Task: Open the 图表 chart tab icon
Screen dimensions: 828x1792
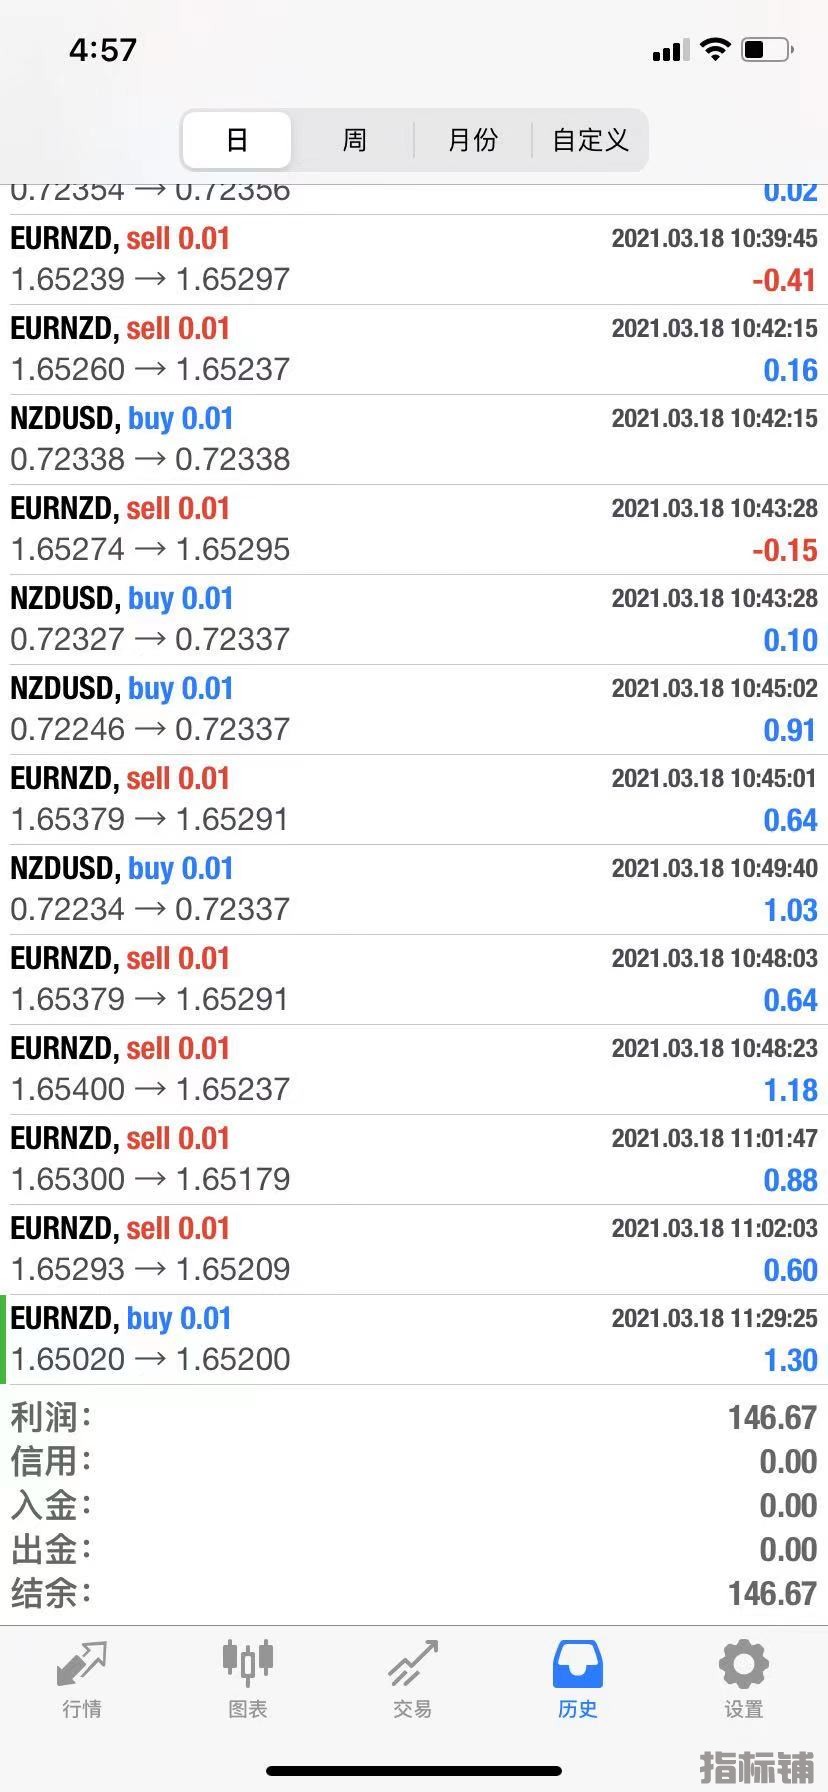Action: coord(247,1662)
